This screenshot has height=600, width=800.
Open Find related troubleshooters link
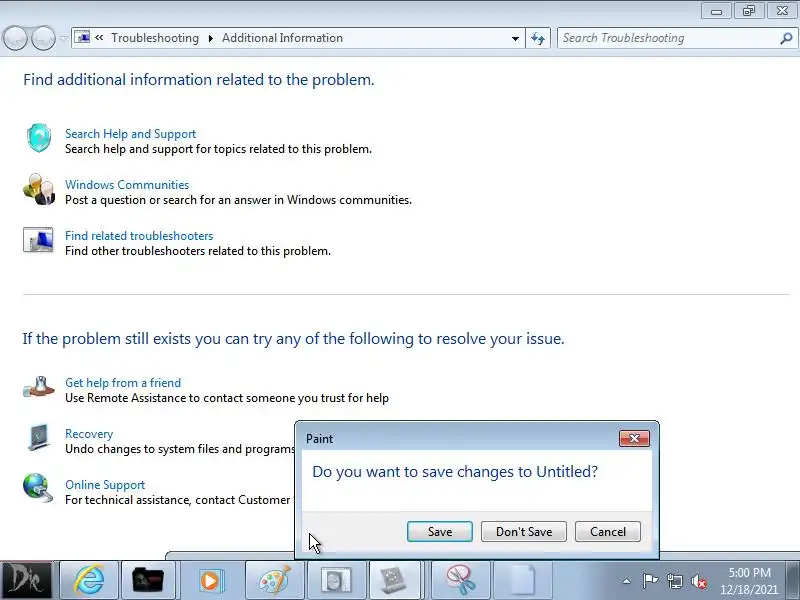pos(139,236)
